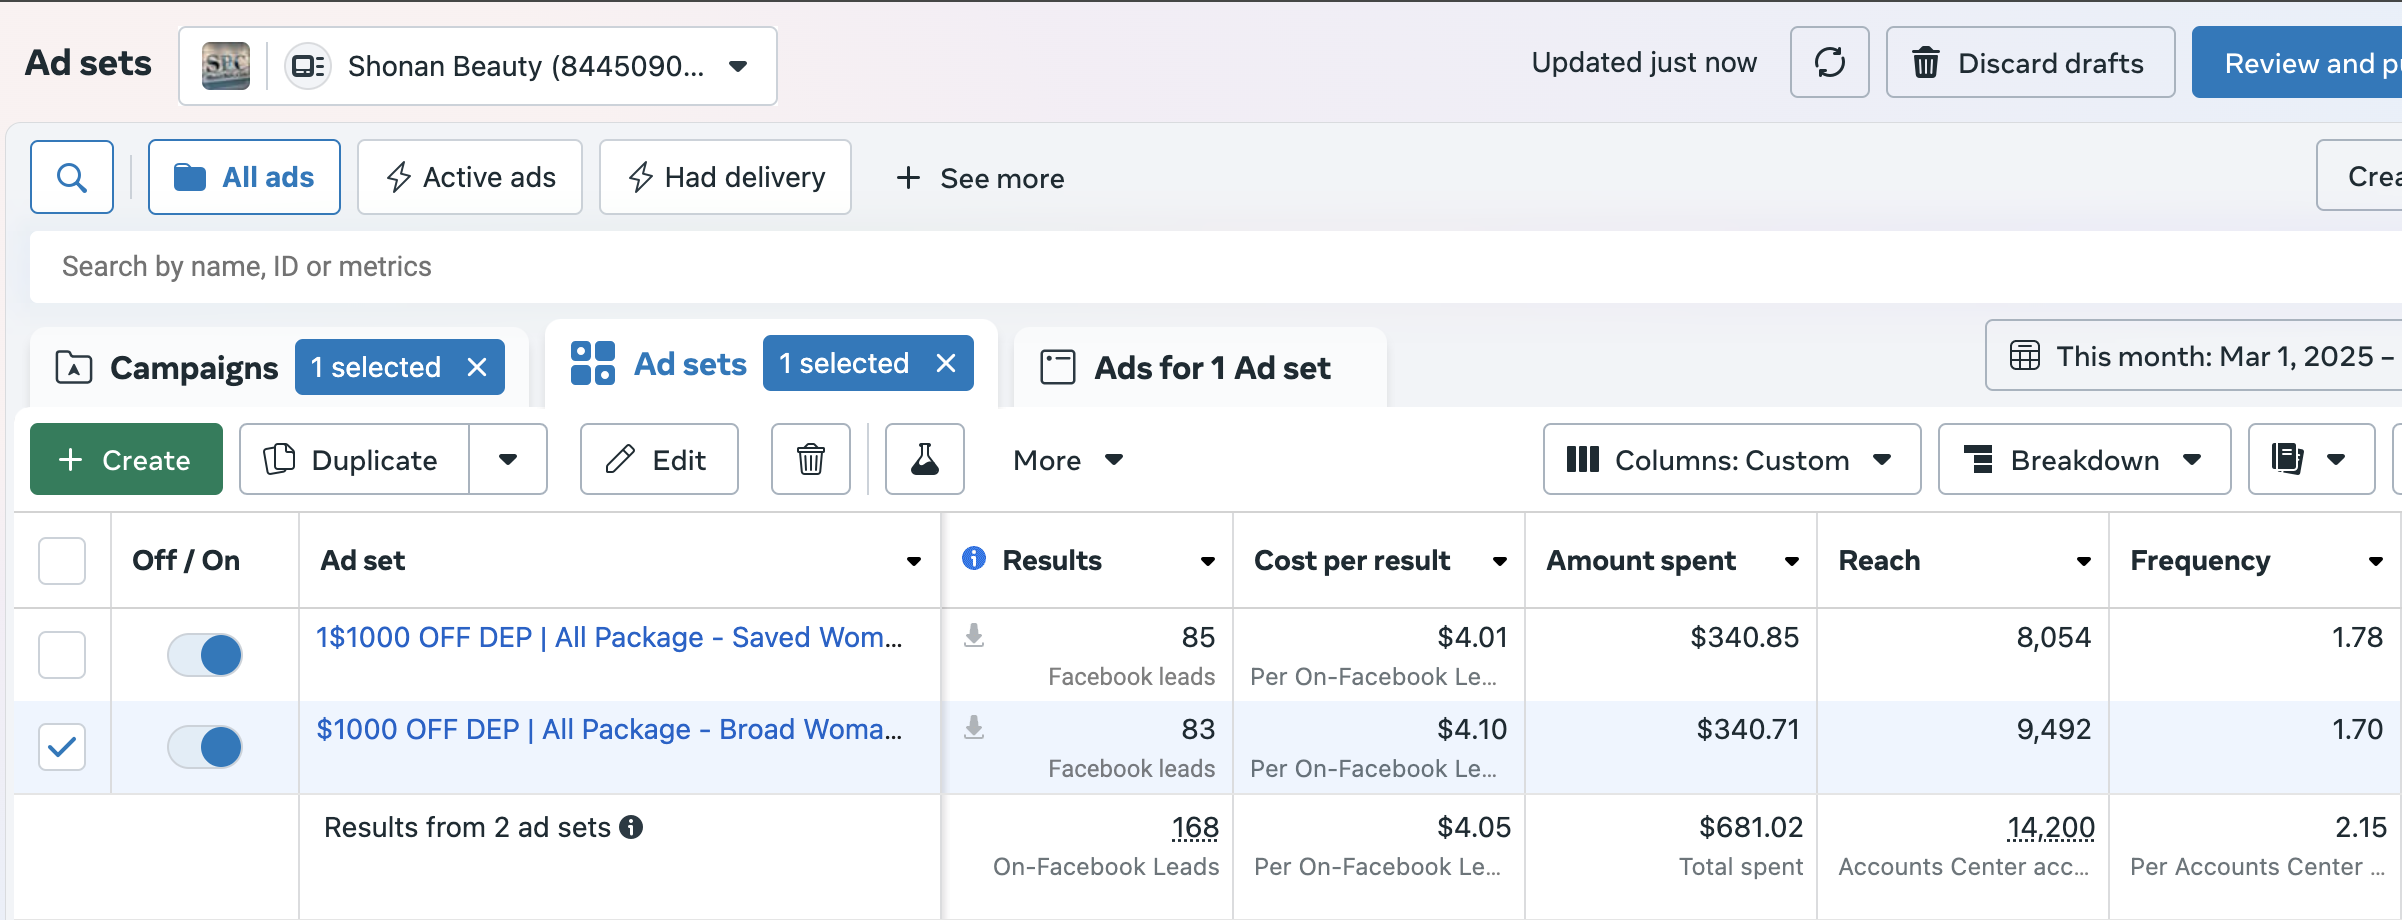Click the Shonan Beauty account thumbnail

coord(226,66)
